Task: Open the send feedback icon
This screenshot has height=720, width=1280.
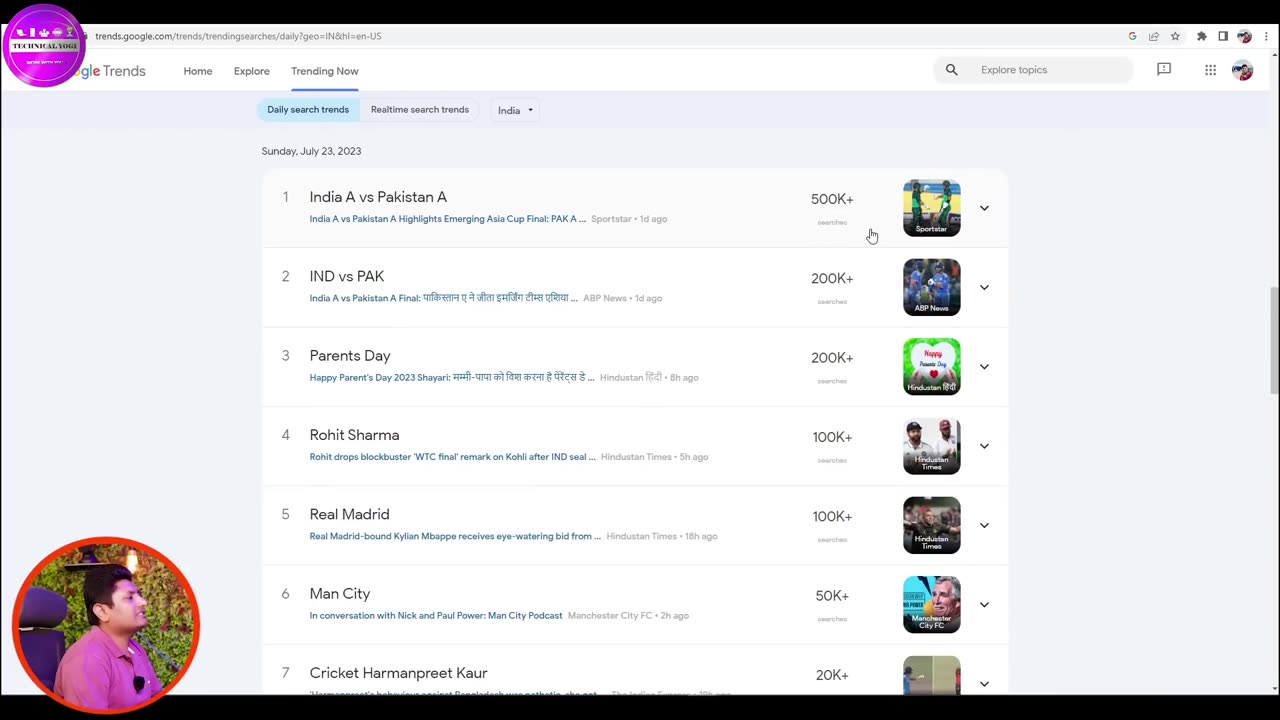Action: click(x=1164, y=70)
